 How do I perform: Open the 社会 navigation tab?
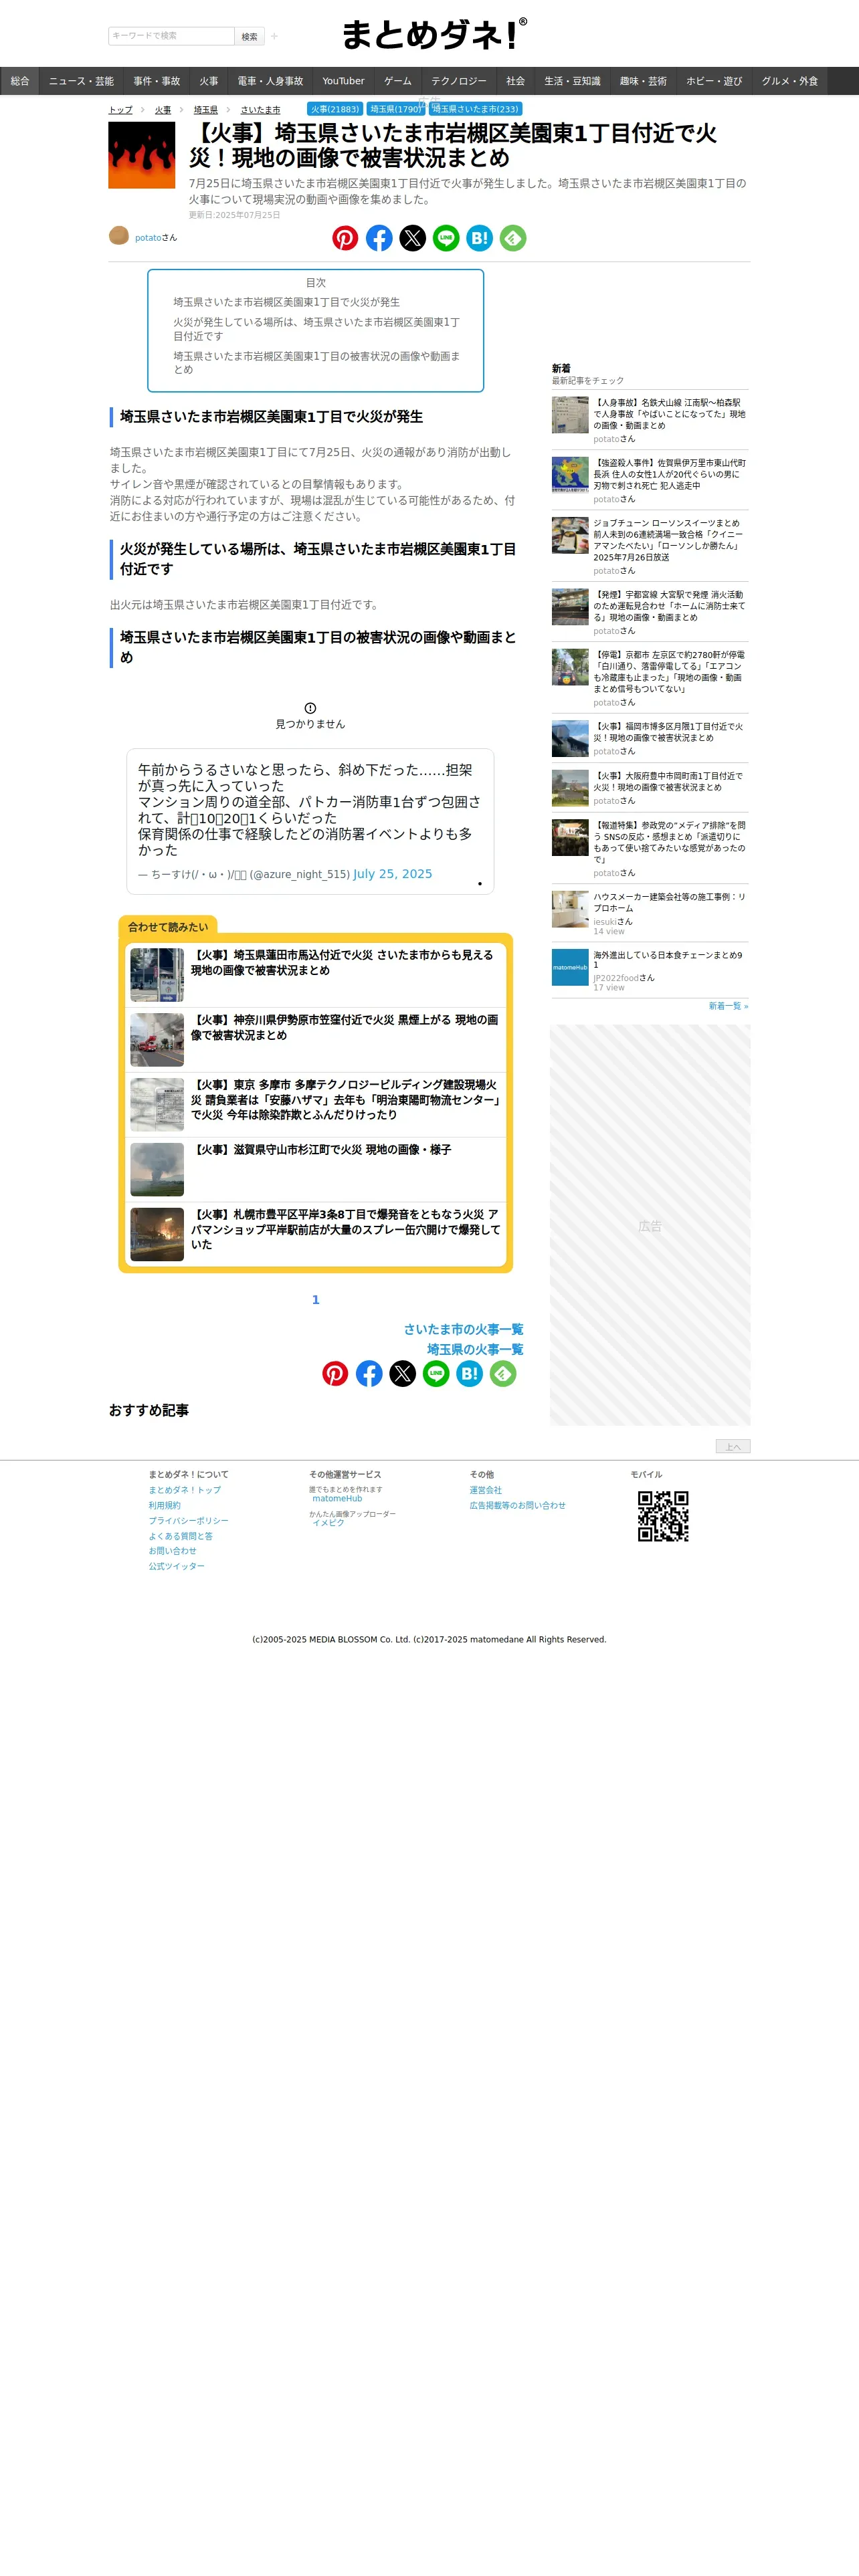[x=516, y=81]
